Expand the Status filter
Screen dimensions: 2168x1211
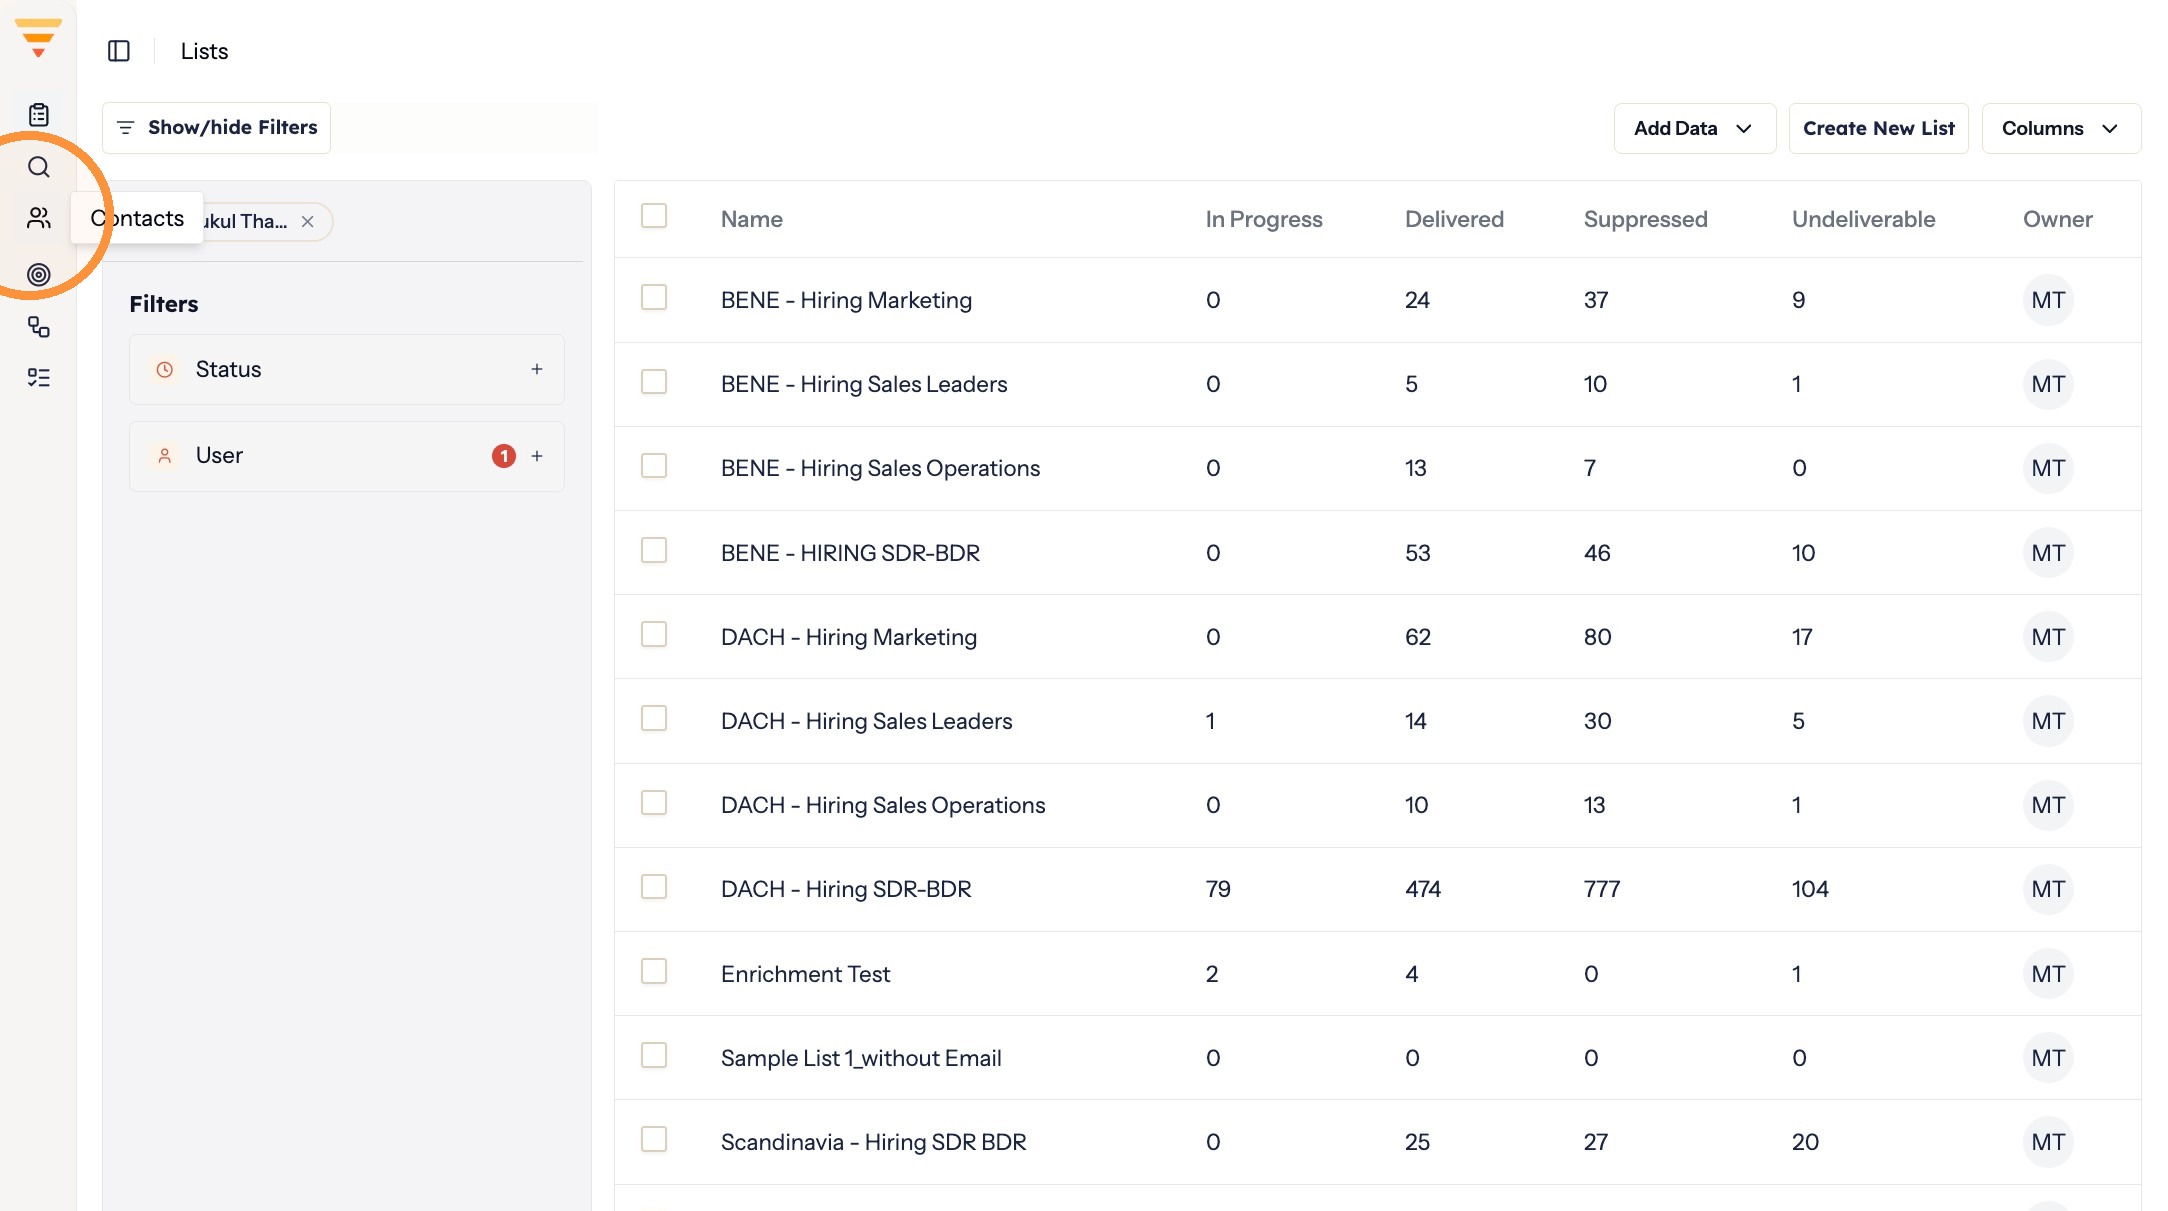(x=347, y=370)
